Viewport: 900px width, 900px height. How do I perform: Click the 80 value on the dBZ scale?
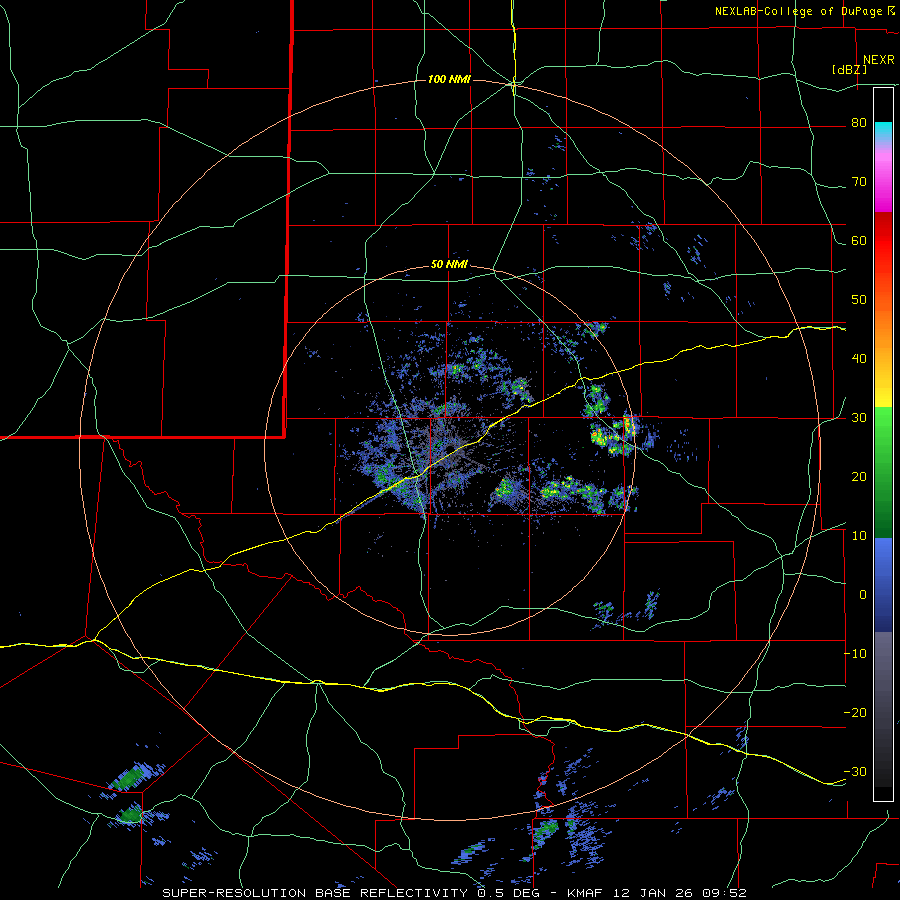(859, 123)
